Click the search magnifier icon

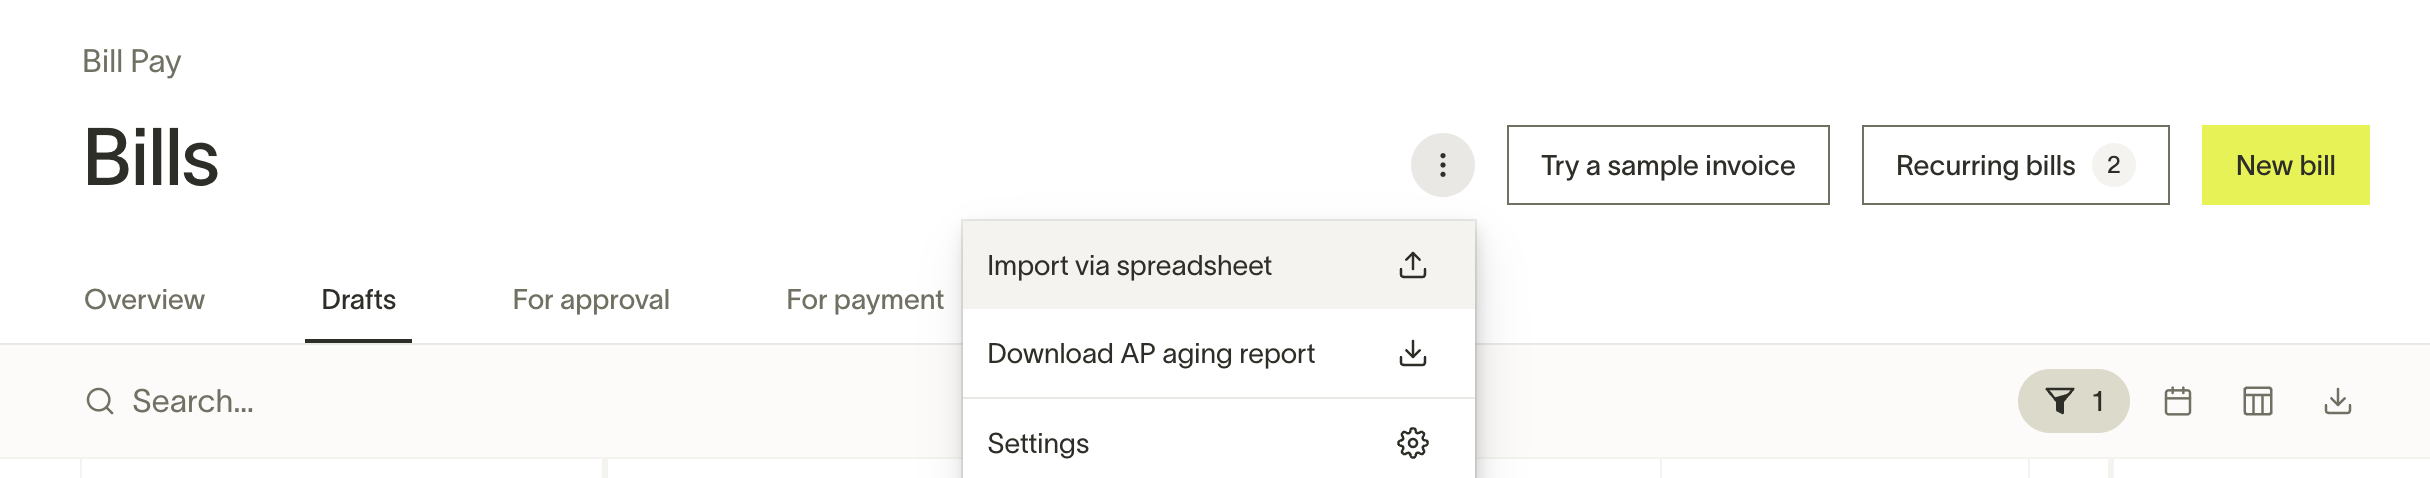[x=100, y=401]
